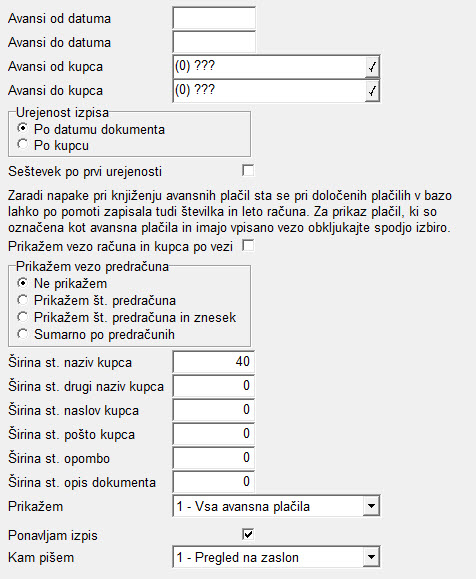Choose Prikažem št. predračuna option
The height and width of the screenshot is (579, 476).
pos(23,300)
